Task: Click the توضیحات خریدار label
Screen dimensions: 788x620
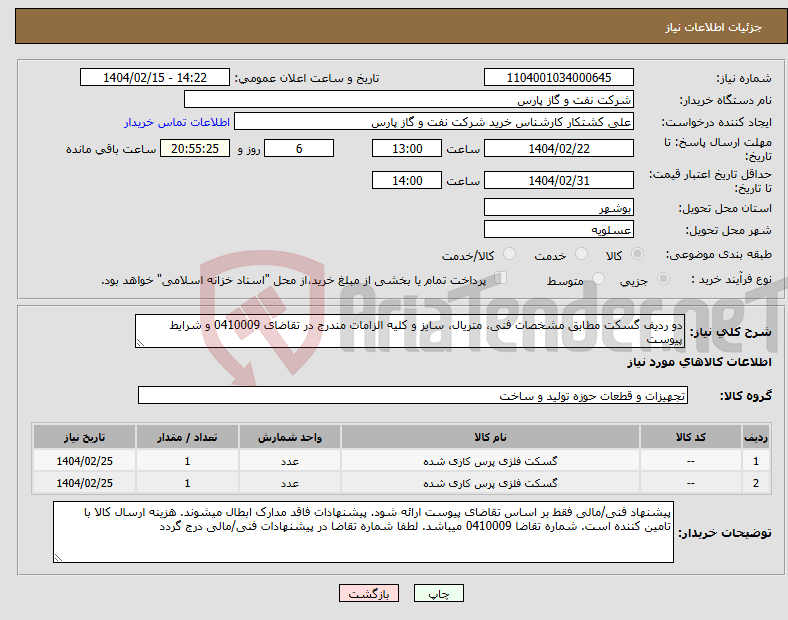Action: 725,533
